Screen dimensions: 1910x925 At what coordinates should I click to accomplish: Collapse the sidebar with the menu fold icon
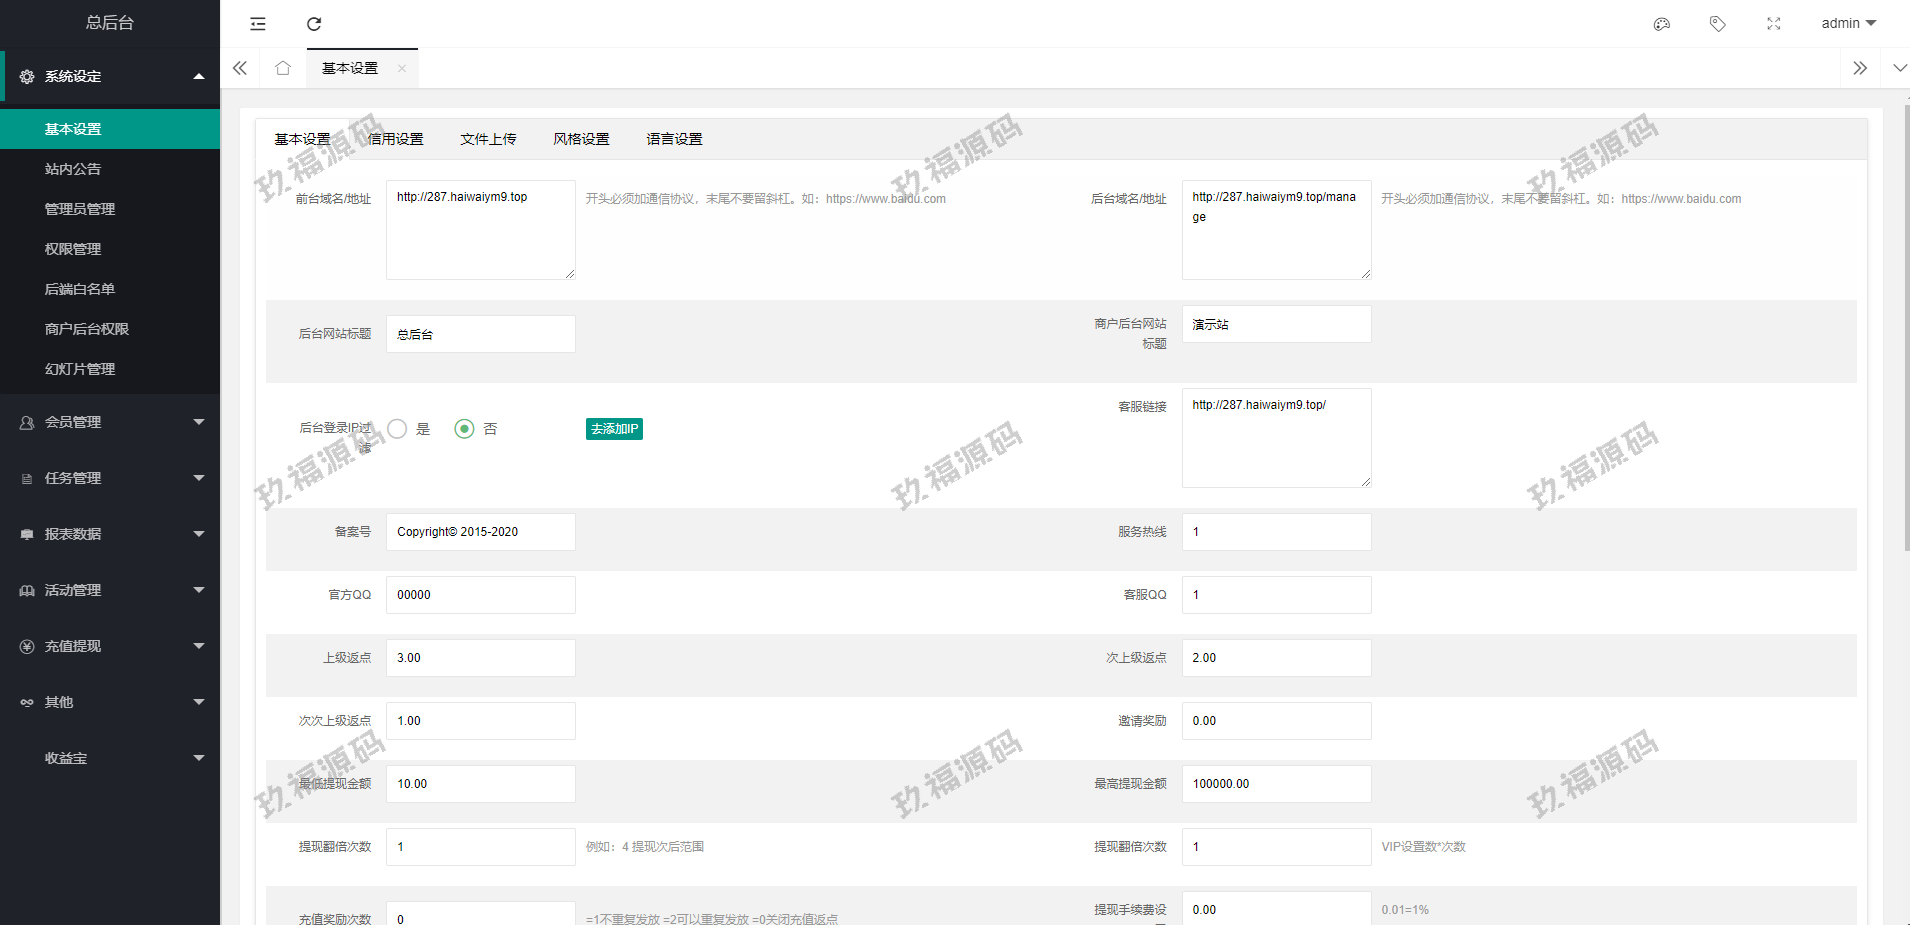point(258,24)
